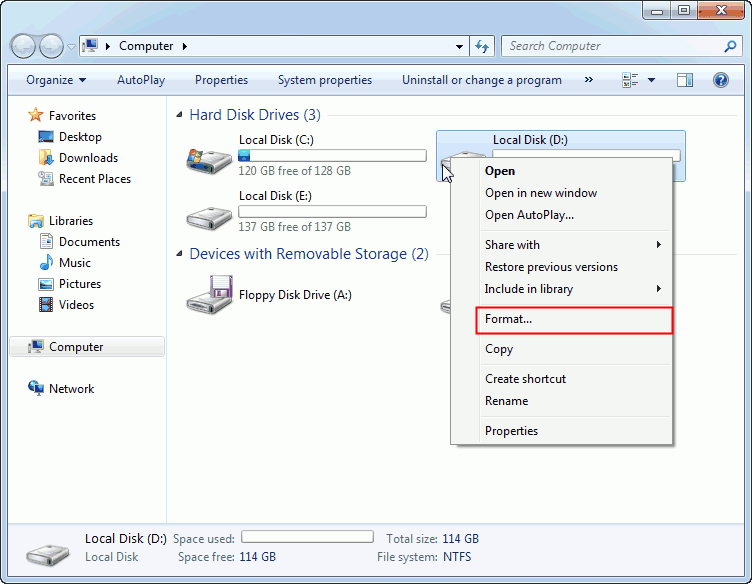Click the Documents library icon
Image resolution: width=752 pixels, height=584 pixels.
(46, 241)
